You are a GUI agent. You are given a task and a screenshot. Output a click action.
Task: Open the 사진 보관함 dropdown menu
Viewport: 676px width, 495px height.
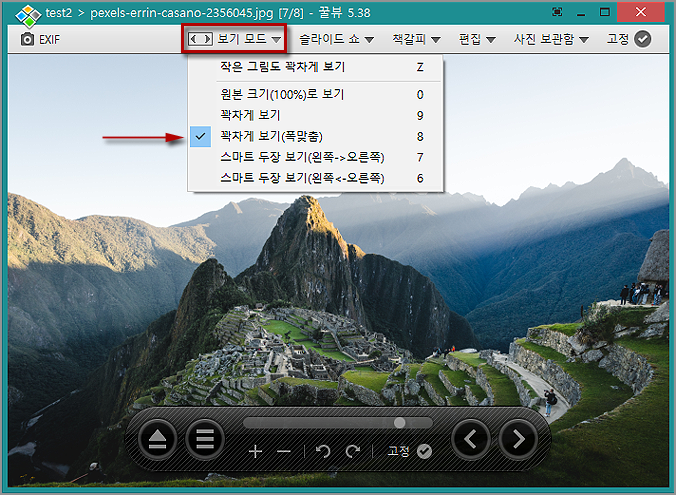[551, 39]
